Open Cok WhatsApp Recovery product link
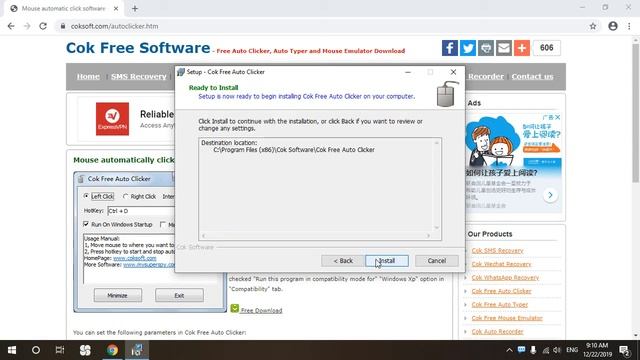Screen dimensions: 640x360 coord(505,278)
